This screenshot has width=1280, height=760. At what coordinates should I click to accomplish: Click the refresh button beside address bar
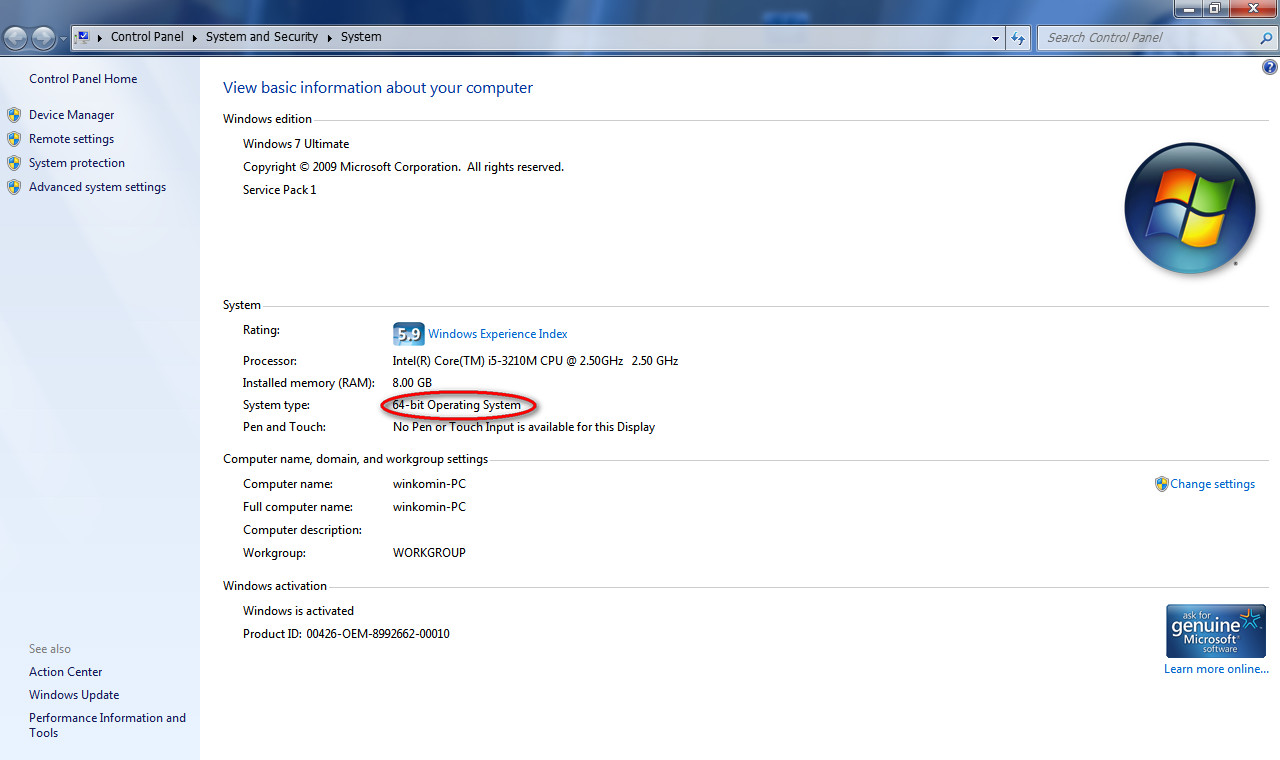point(1018,38)
